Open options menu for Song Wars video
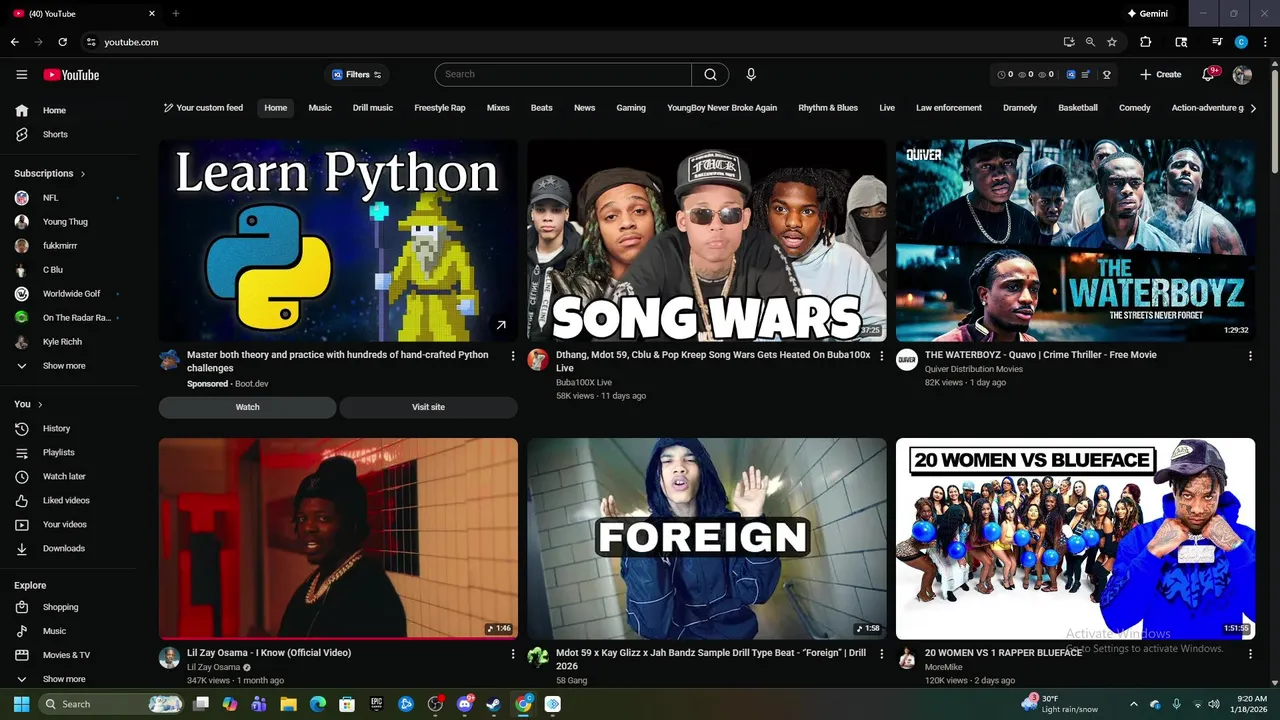The width and height of the screenshot is (1280, 720). tap(881, 356)
